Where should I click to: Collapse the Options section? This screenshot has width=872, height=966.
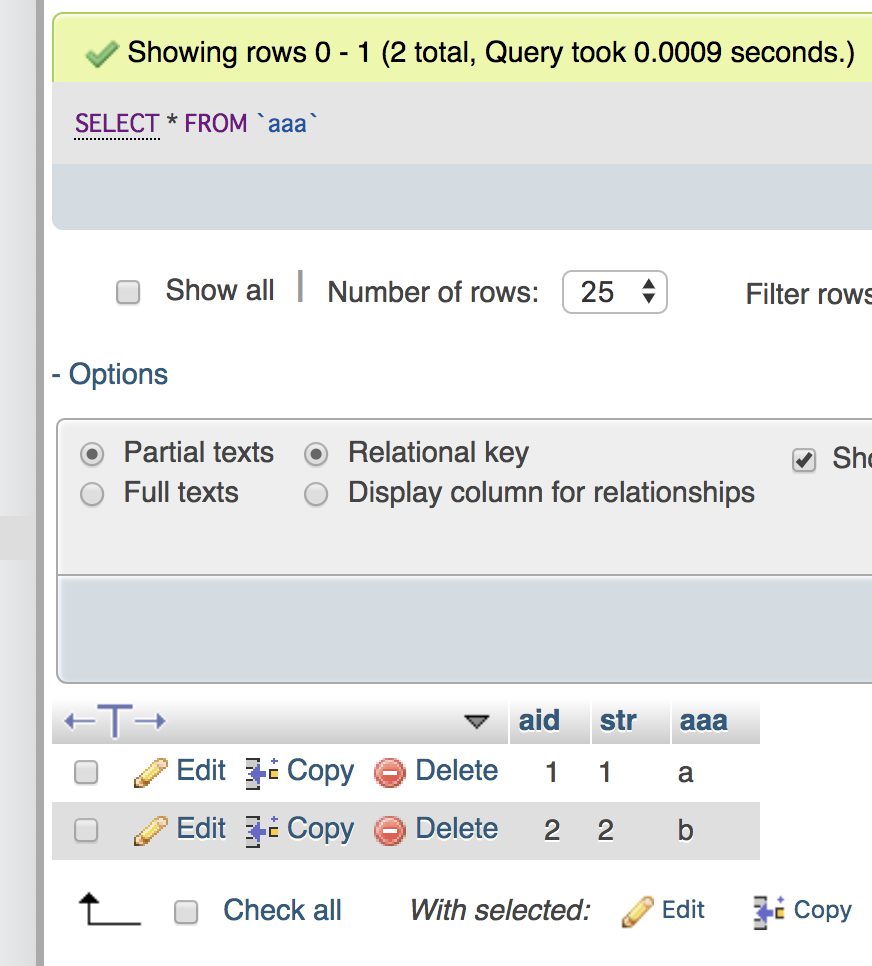coord(110,375)
